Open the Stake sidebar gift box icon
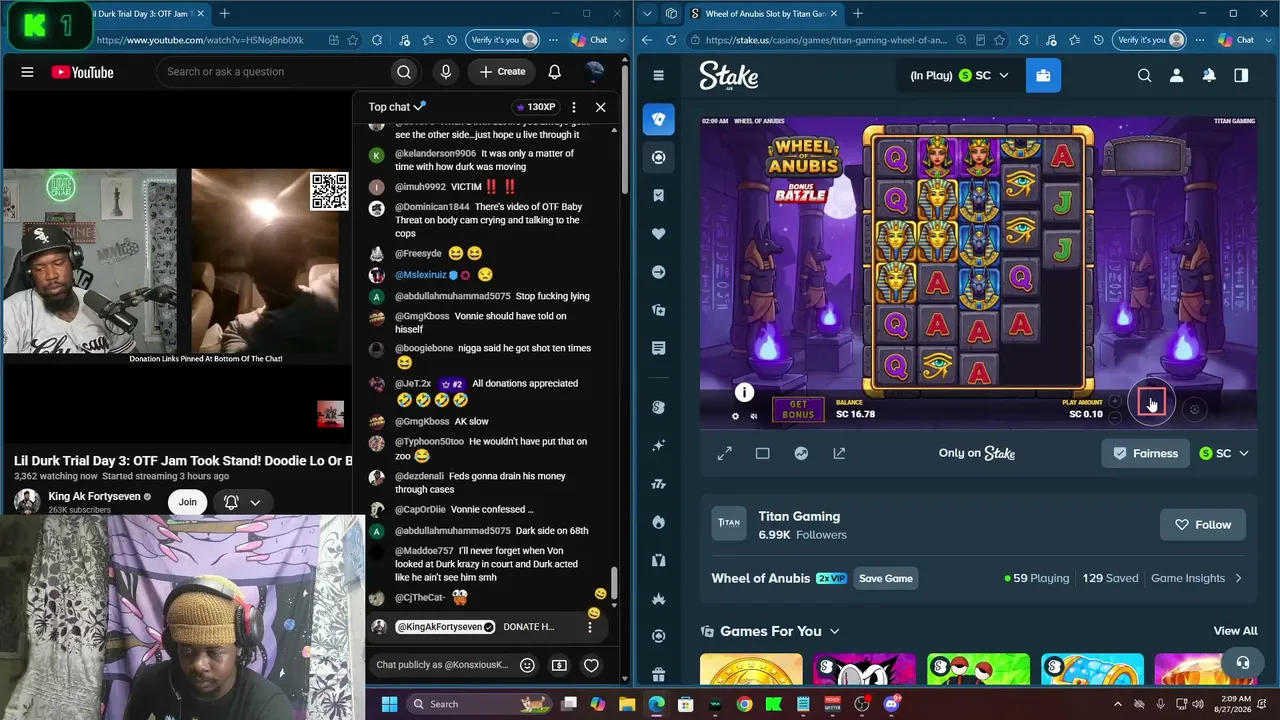1280x720 pixels. 658,675
